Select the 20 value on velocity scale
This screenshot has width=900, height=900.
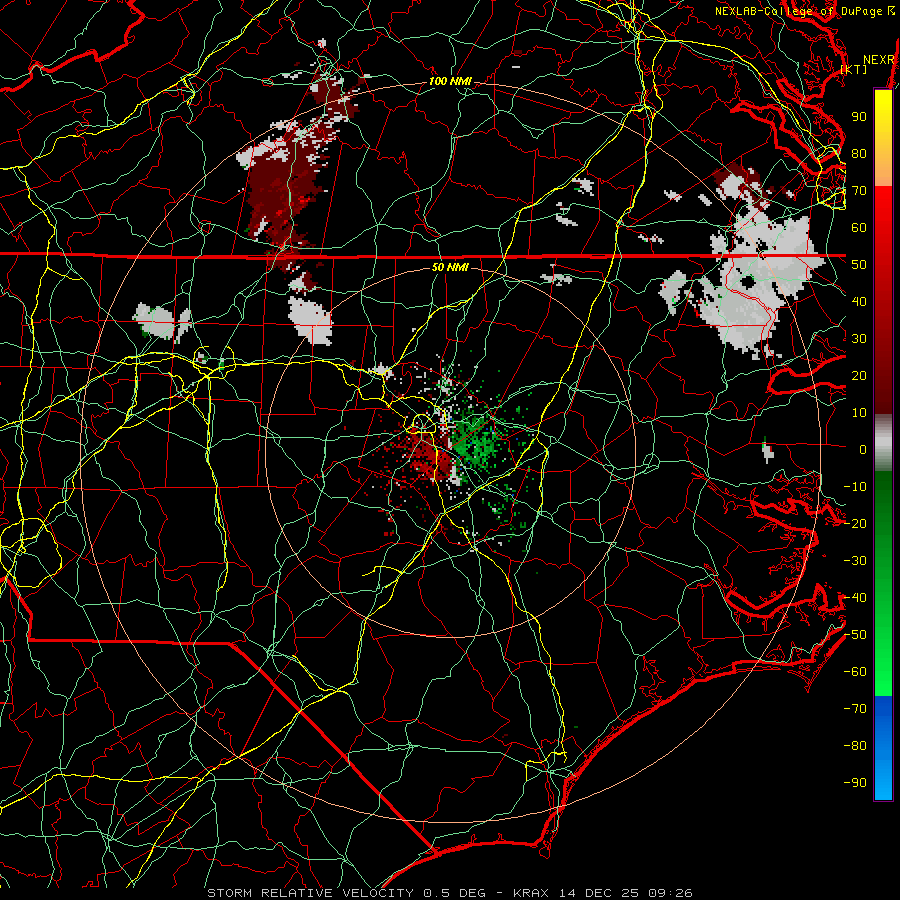pyautogui.click(x=859, y=376)
